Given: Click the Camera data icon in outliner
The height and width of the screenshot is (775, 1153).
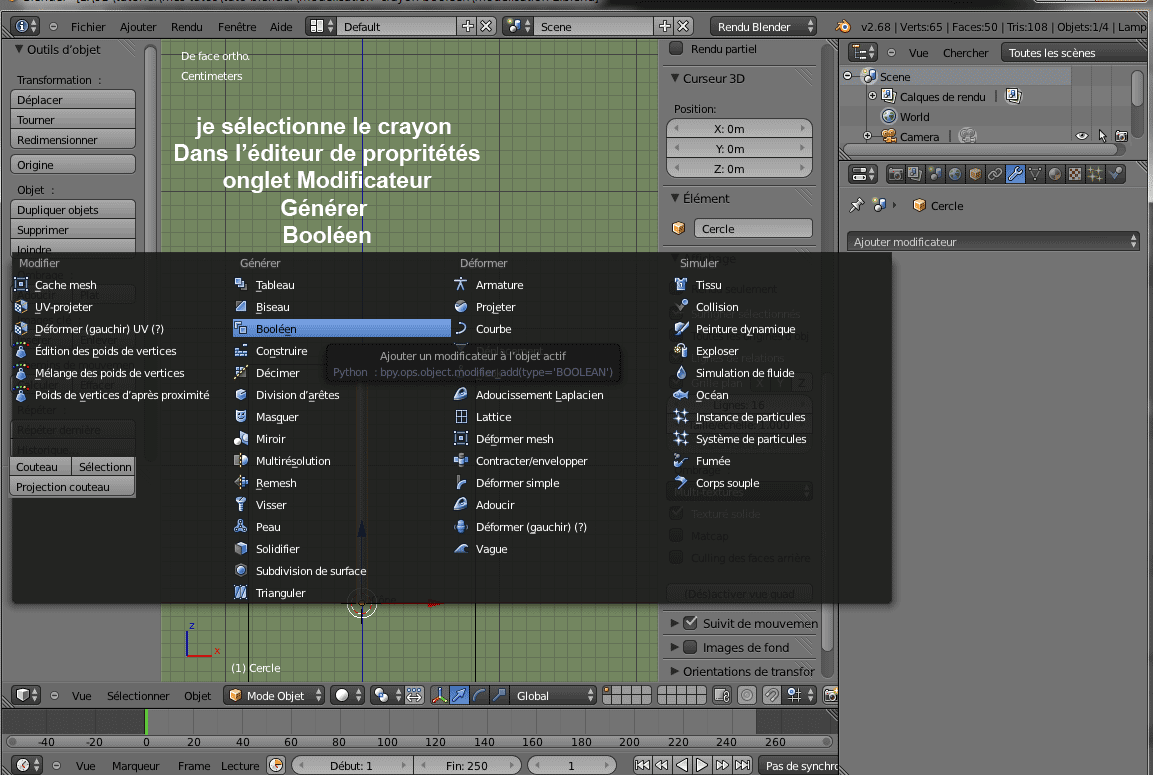Looking at the screenshot, I should (968, 136).
